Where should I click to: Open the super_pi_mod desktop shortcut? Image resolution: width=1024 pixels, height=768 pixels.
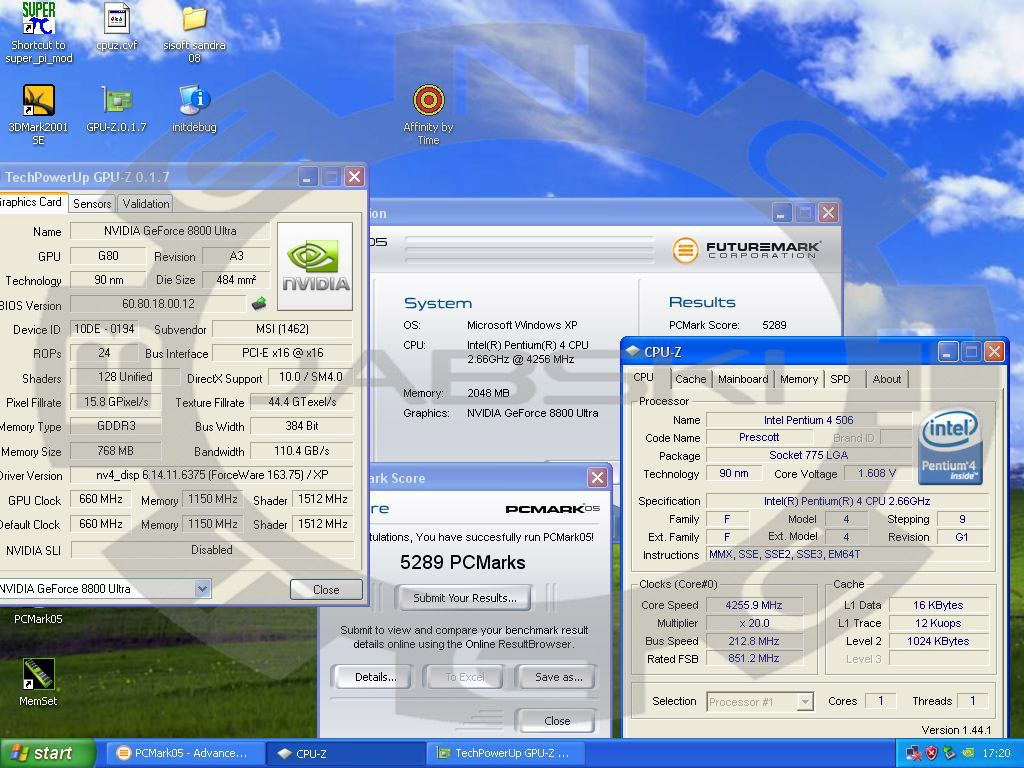[38, 33]
